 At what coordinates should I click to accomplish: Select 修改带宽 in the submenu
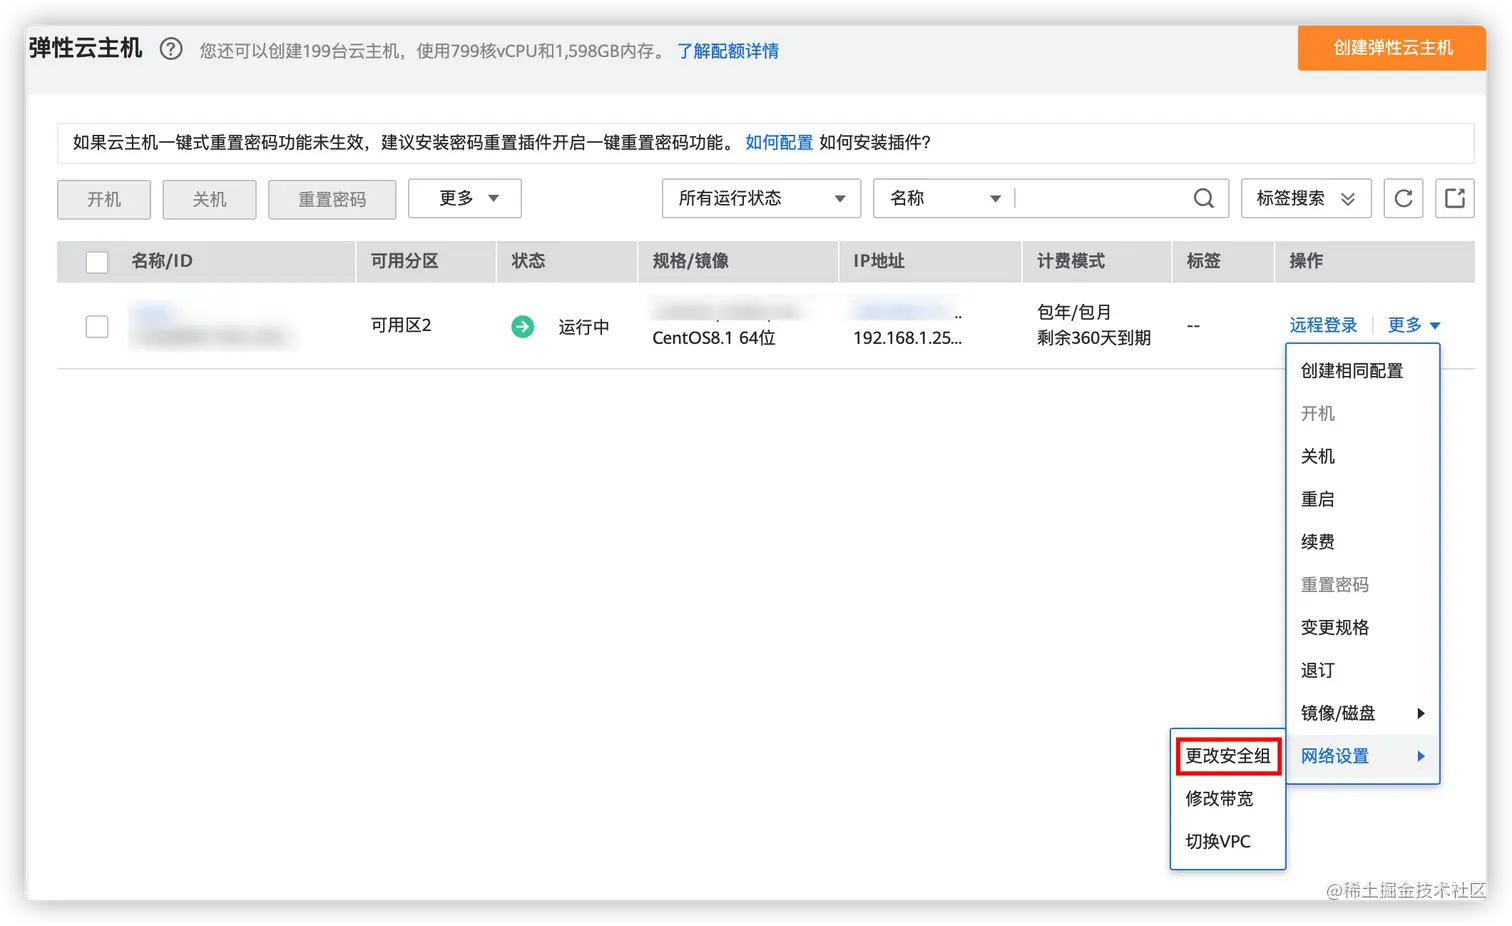(x=1219, y=798)
